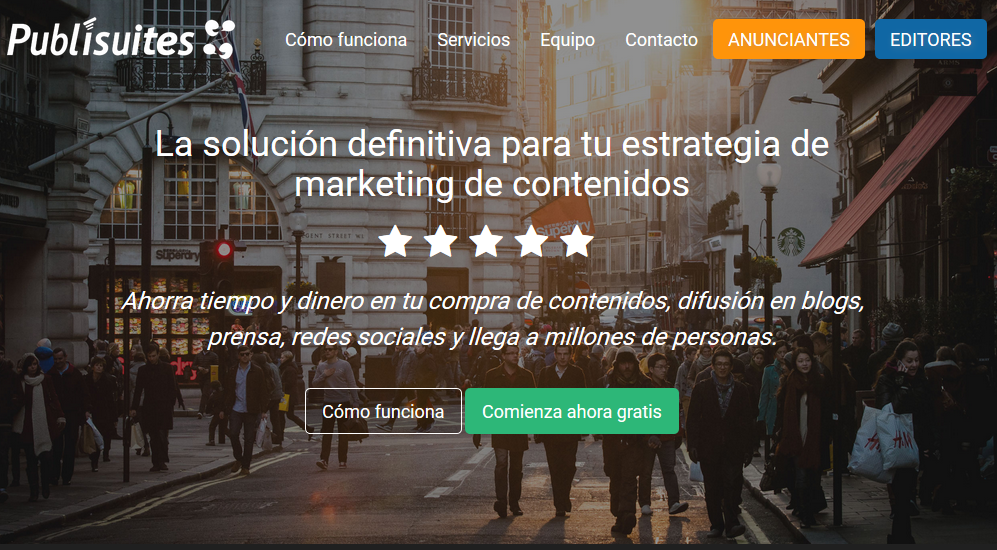
Task: Click the fifth and last star
Action: pos(577,242)
